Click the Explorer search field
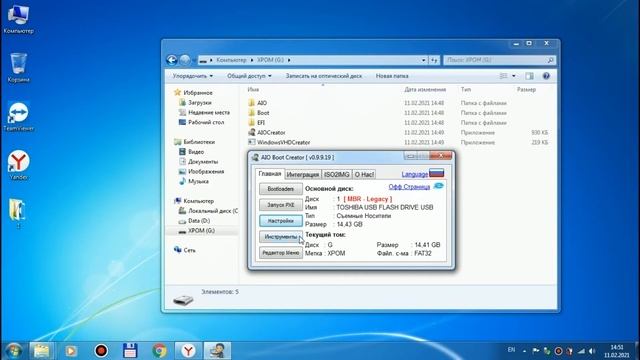The image size is (640, 360). 500,60
